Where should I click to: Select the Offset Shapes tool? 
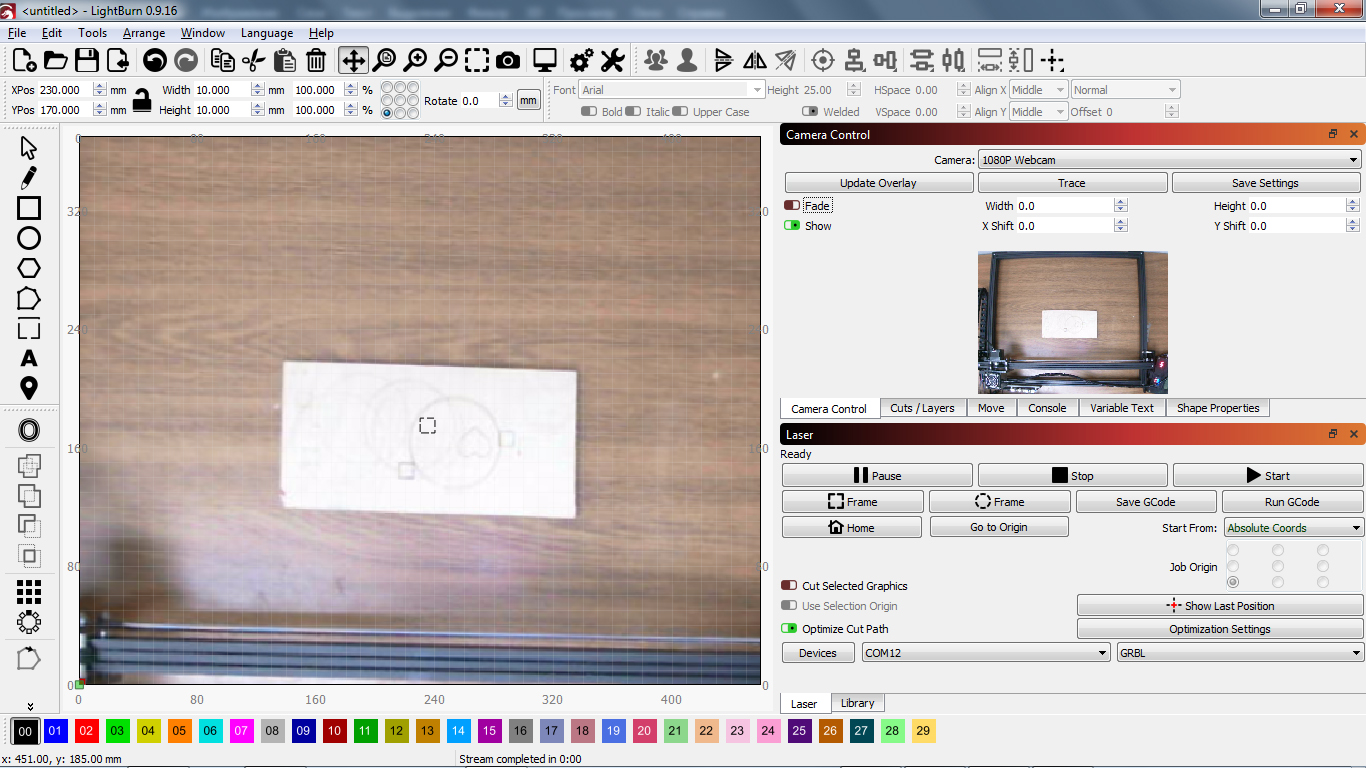coord(29,431)
